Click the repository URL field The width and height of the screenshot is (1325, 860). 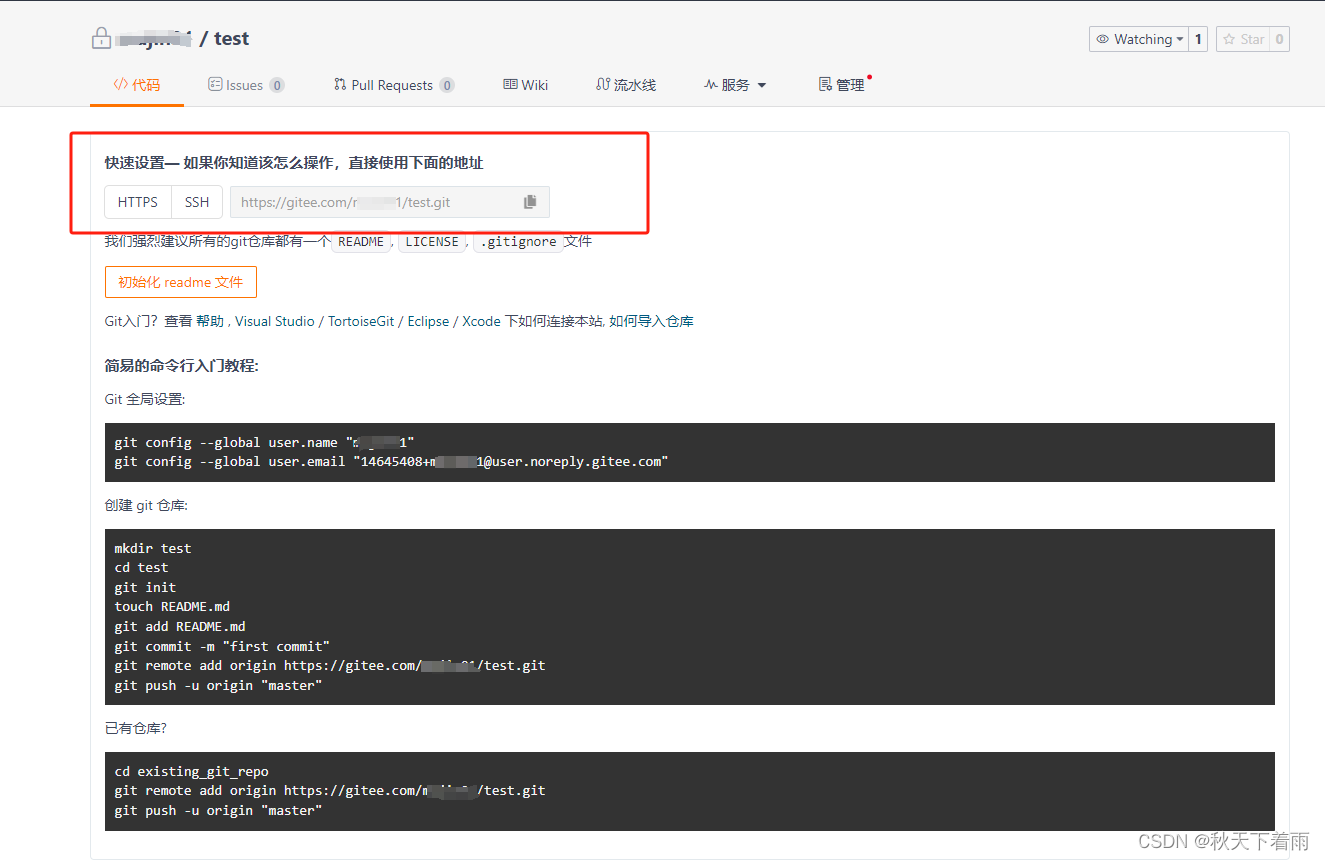point(390,202)
